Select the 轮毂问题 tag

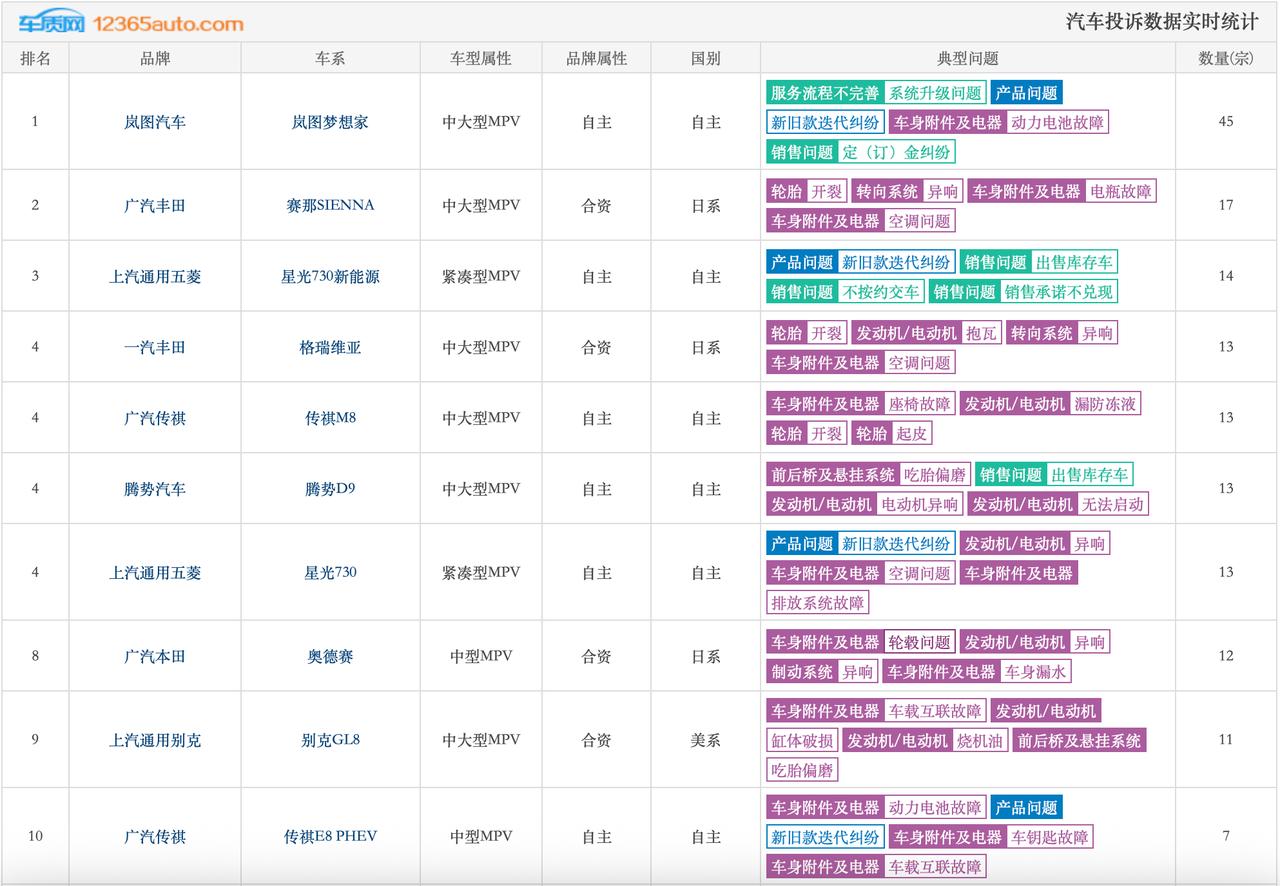920,642
